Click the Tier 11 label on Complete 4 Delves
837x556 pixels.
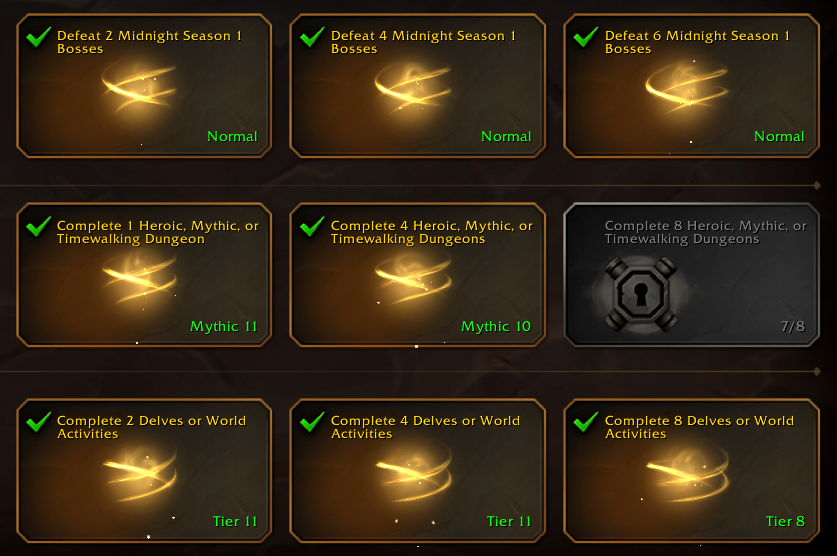(x=509, y=521)
